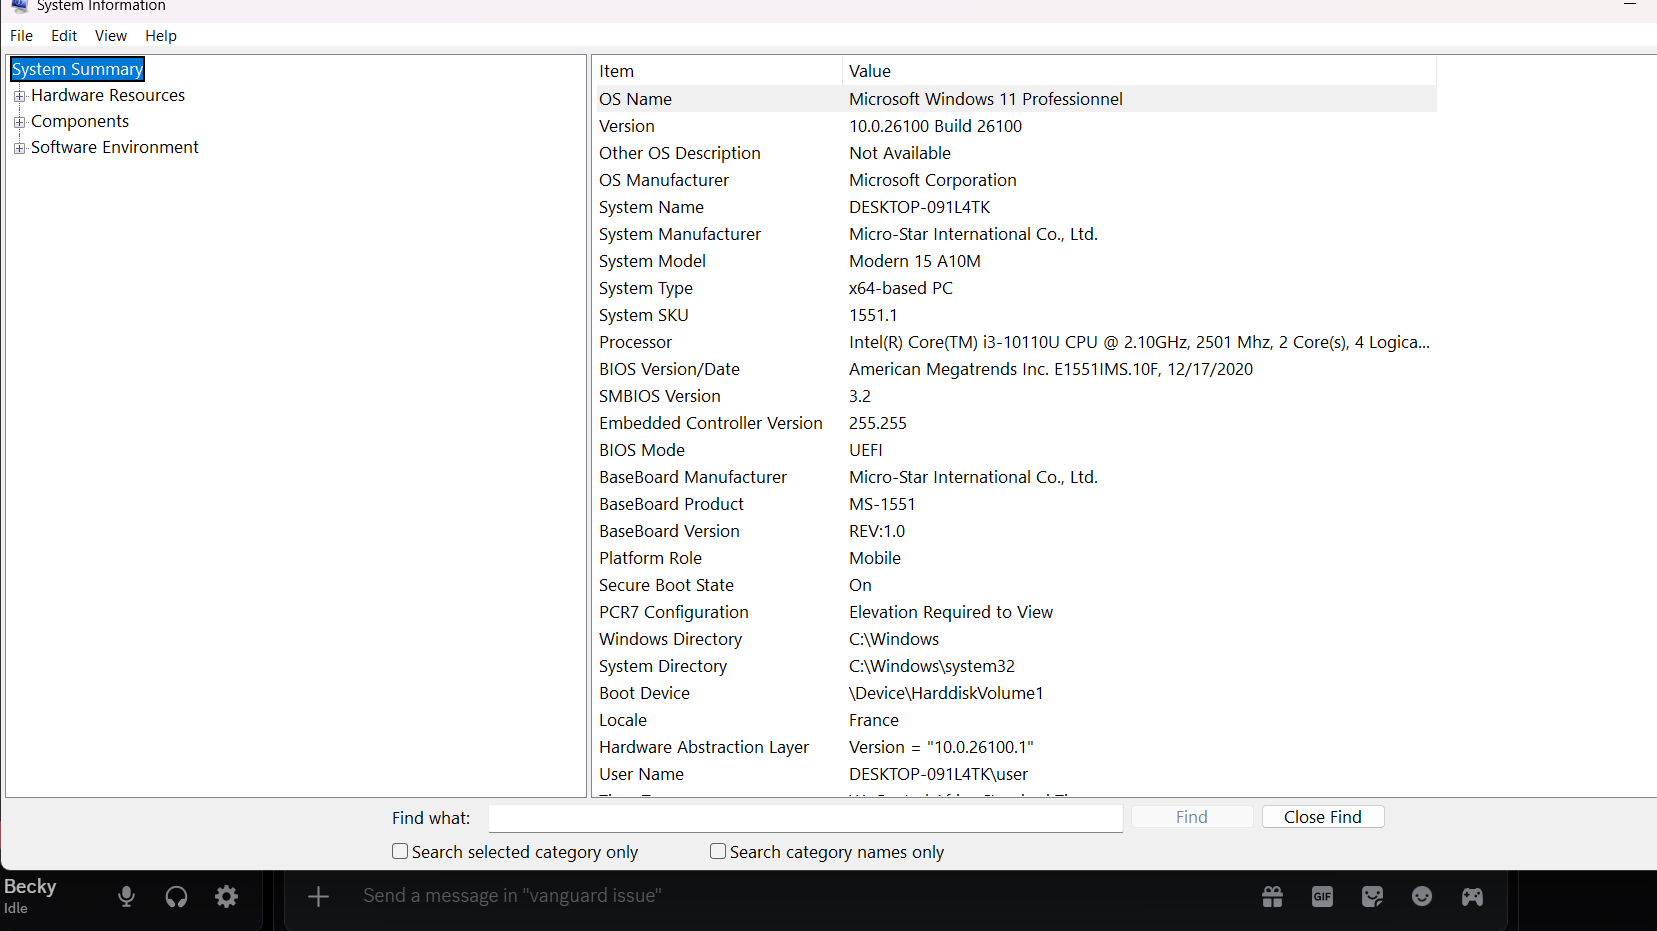Image resolution: width=1657 pixels, height=931 pixels.
Task: Click the Other OS Description item
Action: 680,153
